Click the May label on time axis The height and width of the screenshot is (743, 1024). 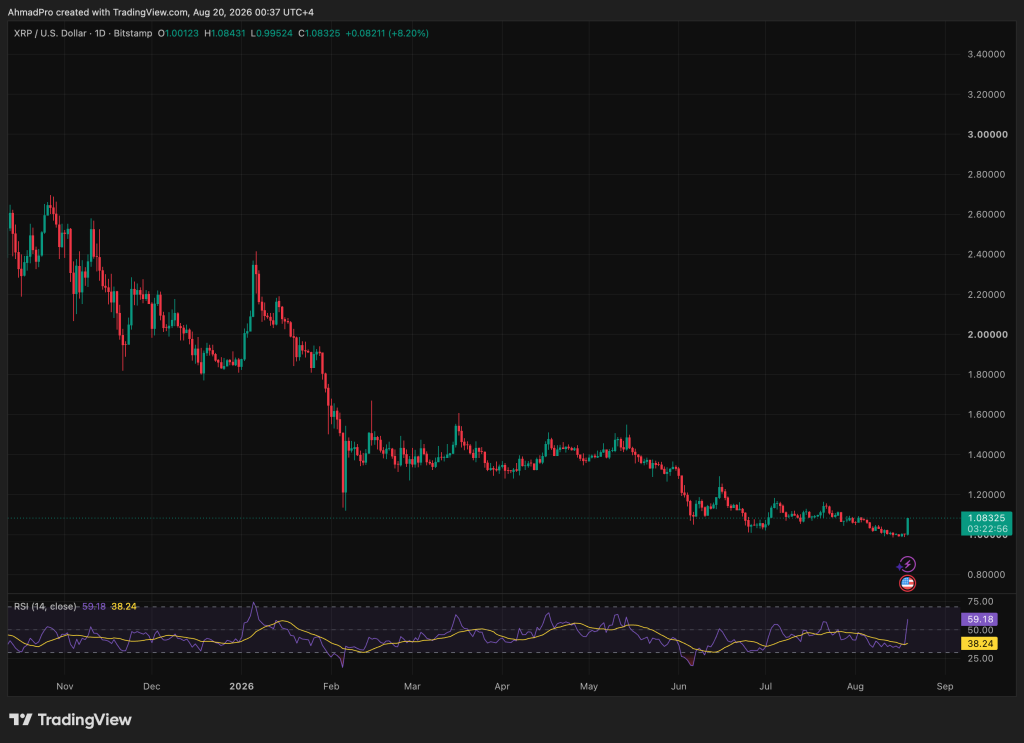pos(588,686)
